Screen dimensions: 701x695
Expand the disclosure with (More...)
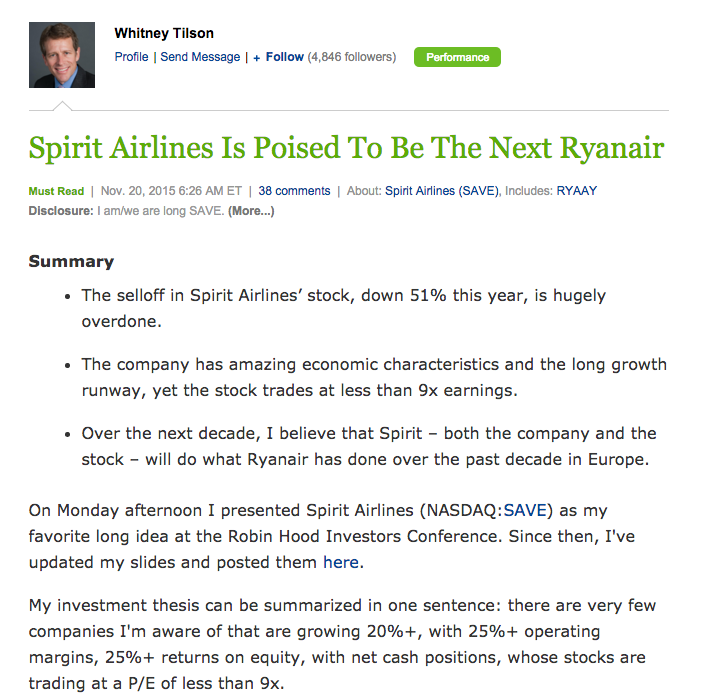point(251,211)
